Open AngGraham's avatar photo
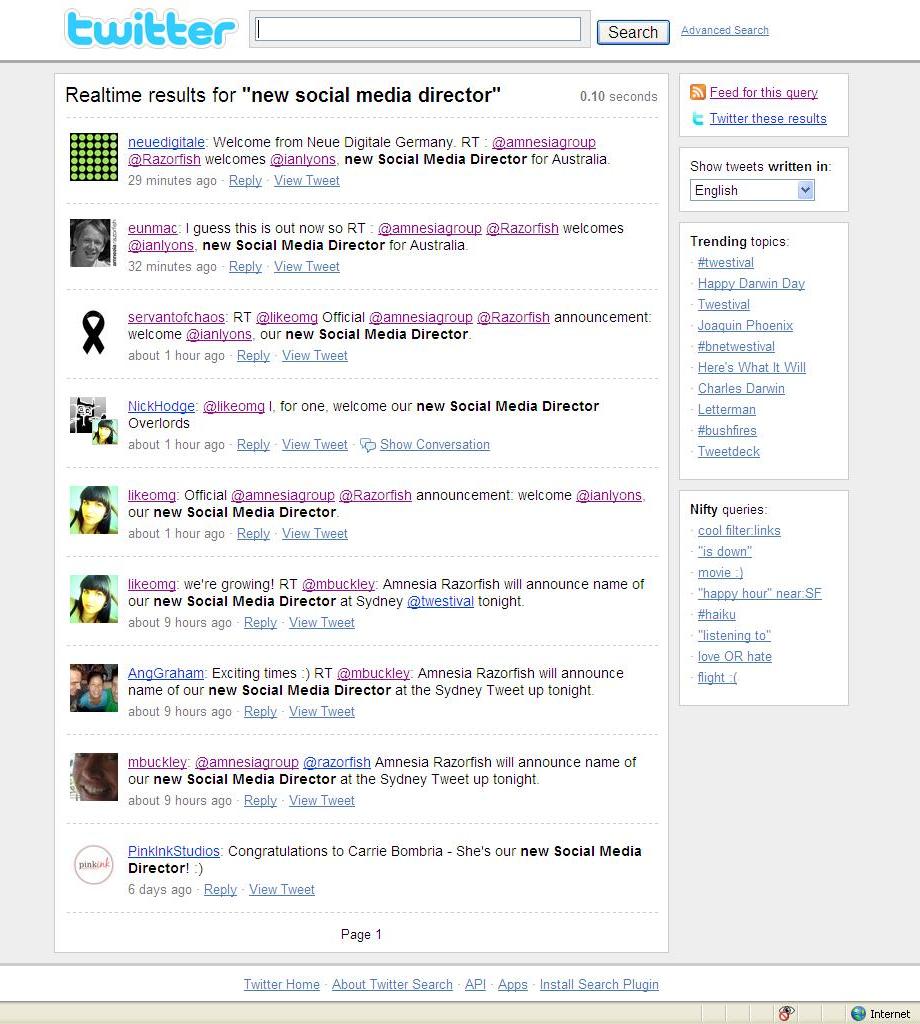Viewport: 920px width, 1024px height. click(x=94, y=688)
